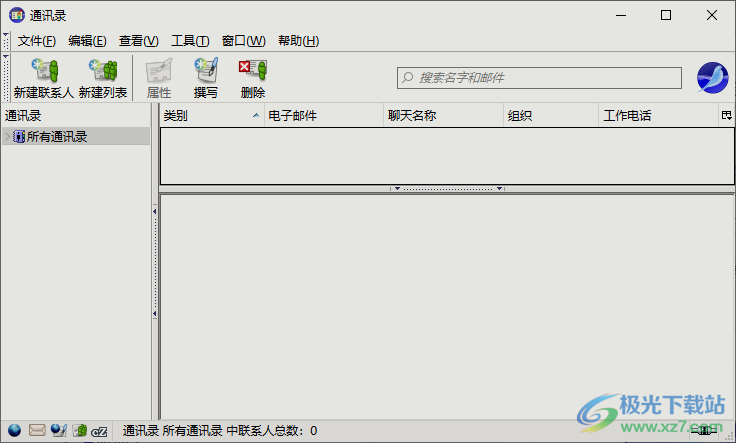The height and width of the screenshot is (443, 736).
Task: Toggle the online/offline plug icon
Action: tap(703, 430)
